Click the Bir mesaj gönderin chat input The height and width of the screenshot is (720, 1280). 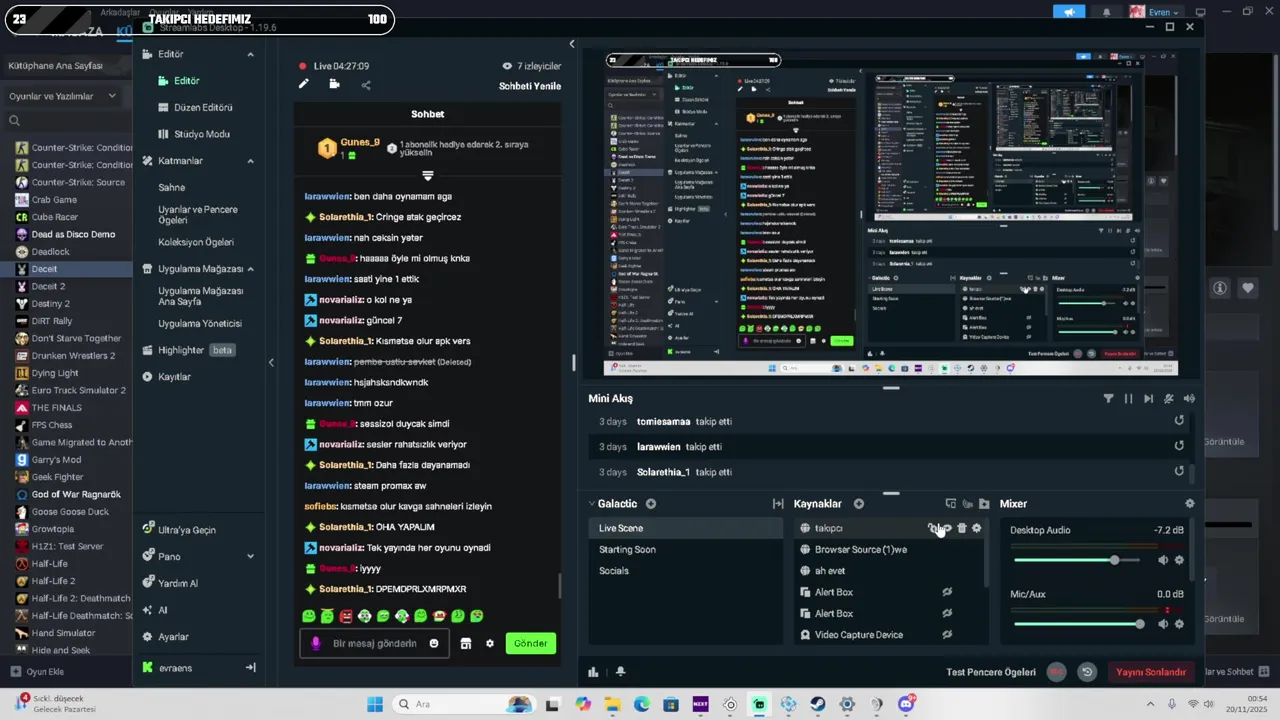pos(375,643)
